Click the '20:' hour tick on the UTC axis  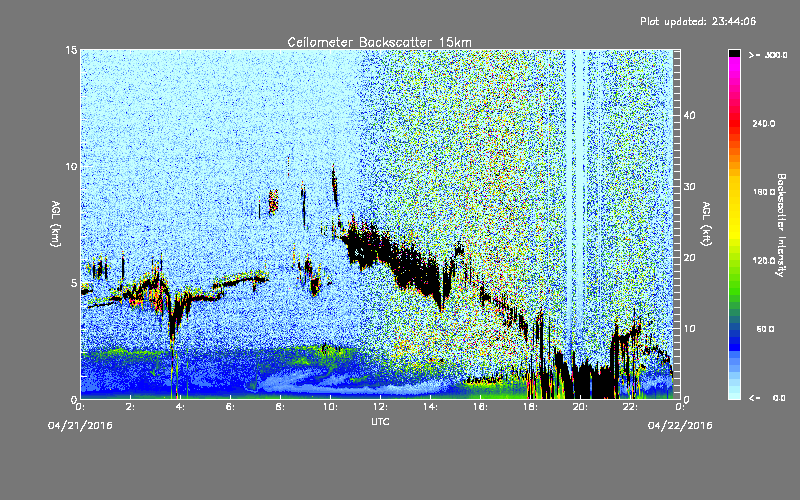pos(581,407)
